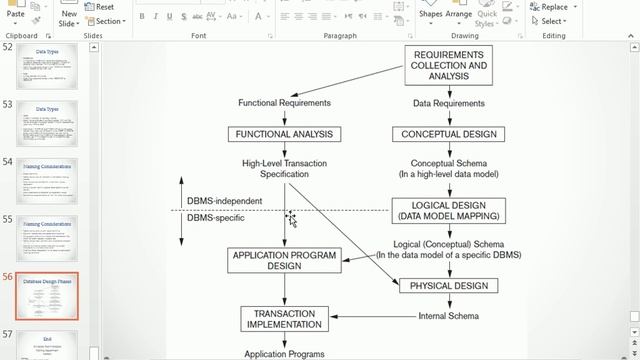
Task: Click the FUNCTIONAL ANALYSIS box
Action: pos(284,134)
